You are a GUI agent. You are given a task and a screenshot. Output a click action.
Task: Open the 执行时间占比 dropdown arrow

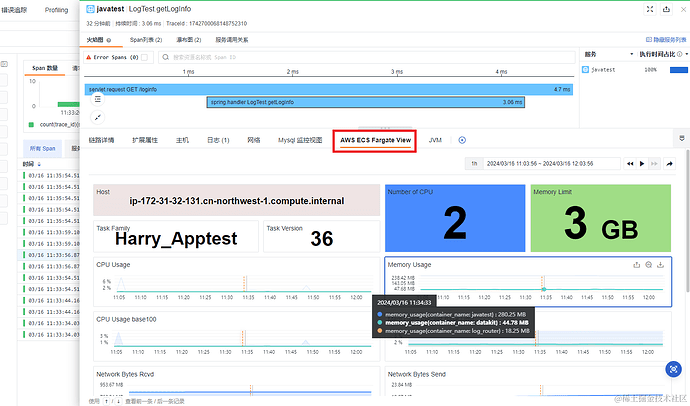[x=686, y=54]
